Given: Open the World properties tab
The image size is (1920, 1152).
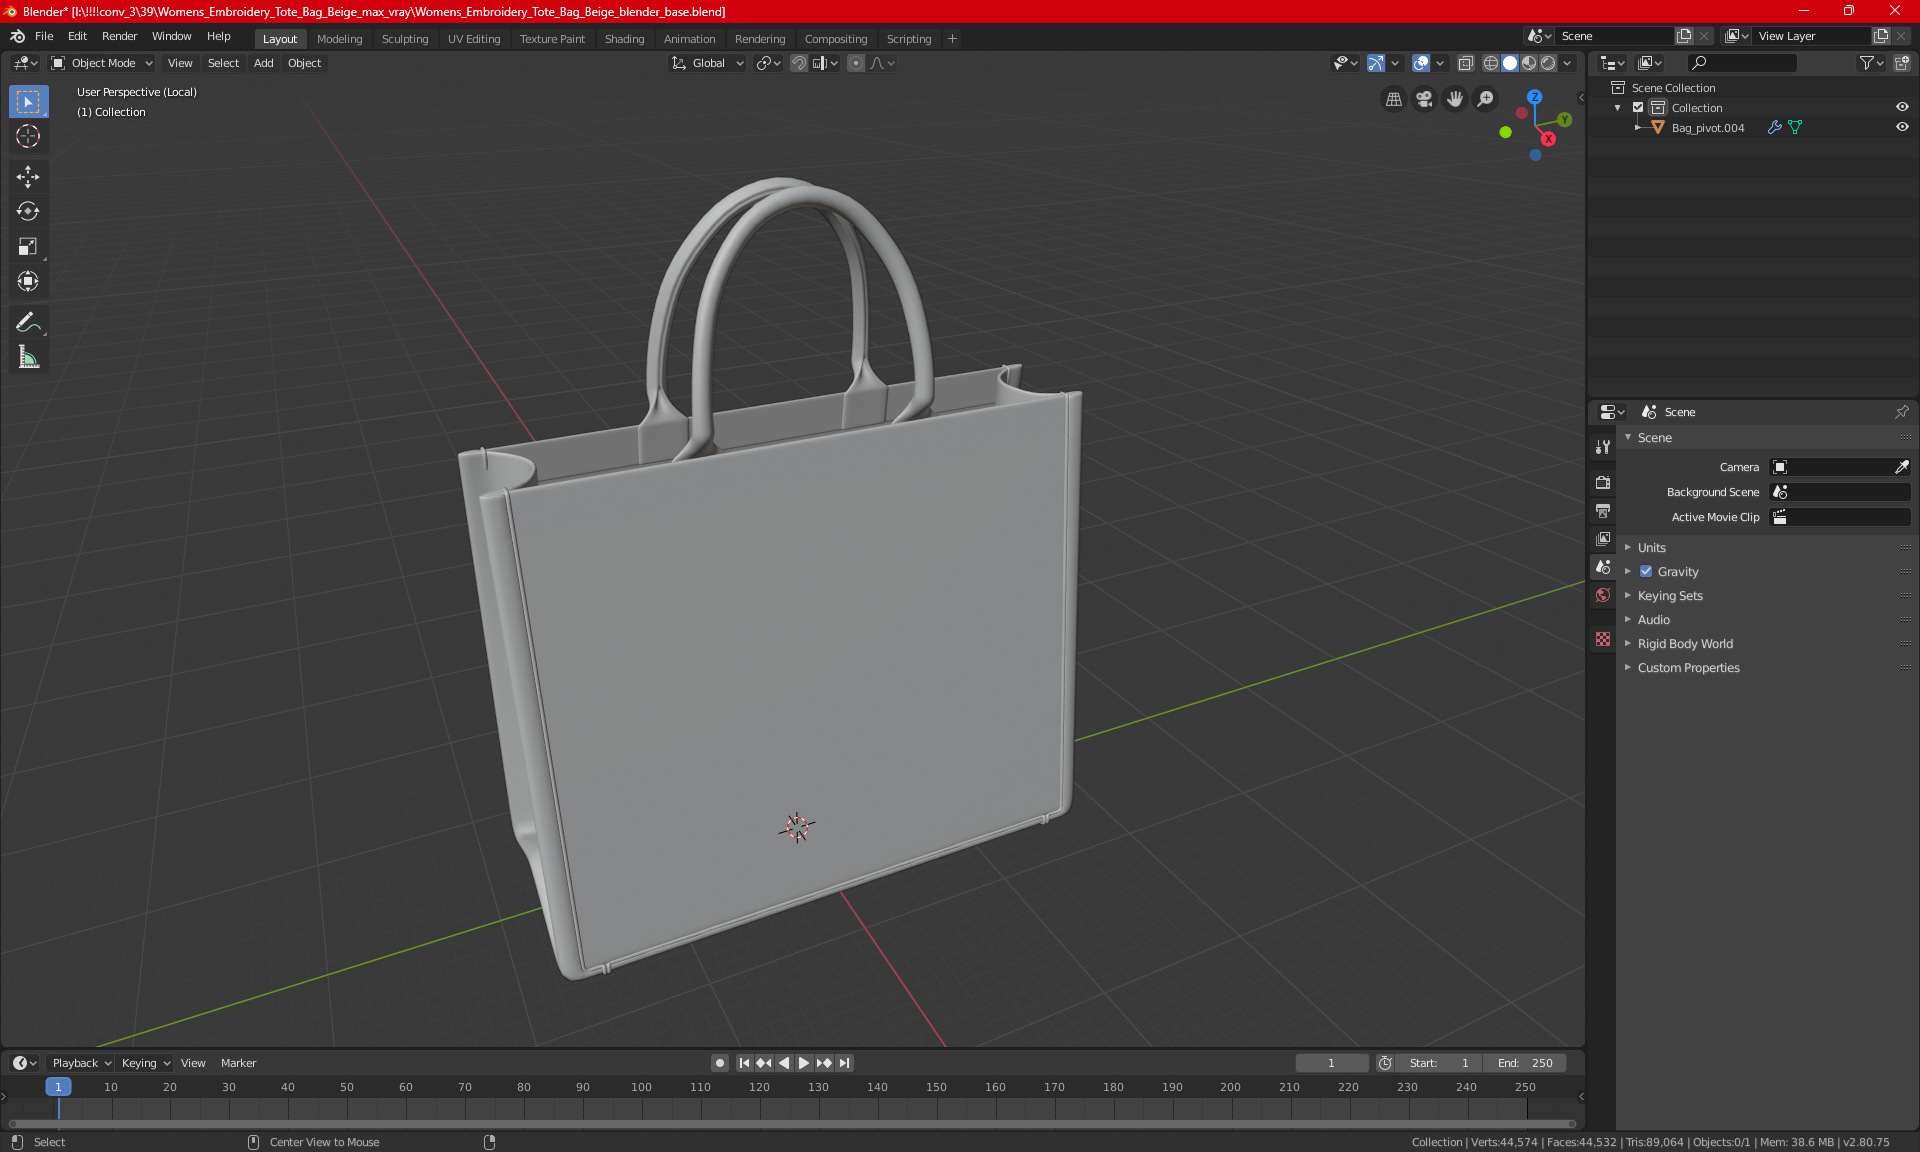Looking at the screenshot, I should click(1603, 595).
